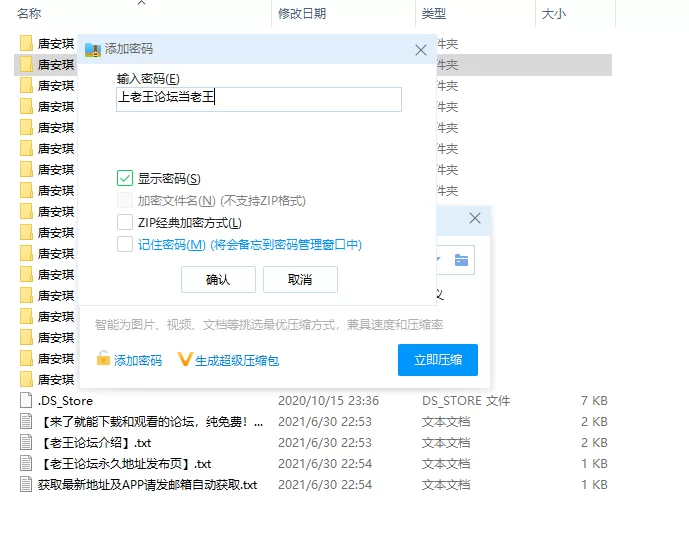Image resolution: width=689 pixels, height=550 pixels.
Task: Click the browse folder icon in compression window
Action: pyautogui.click(x=461, y=261)
